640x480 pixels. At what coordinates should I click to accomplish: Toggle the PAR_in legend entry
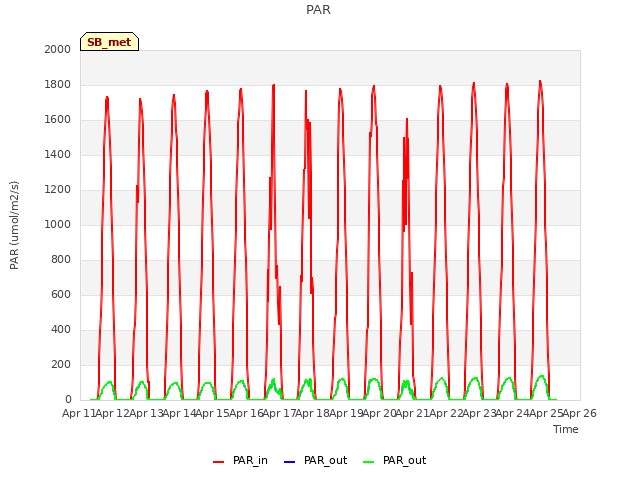[240, 460]
